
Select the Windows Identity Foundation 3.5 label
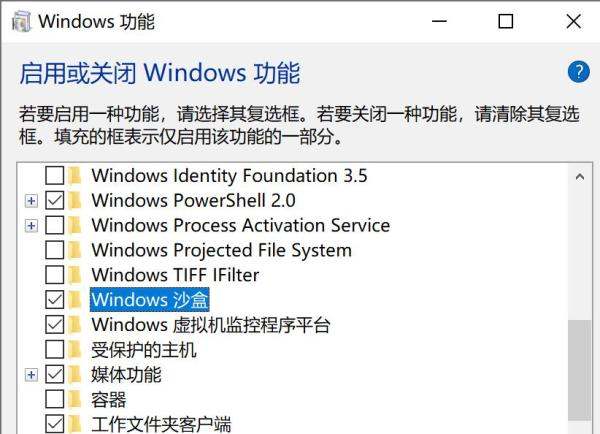coord(229,176)
